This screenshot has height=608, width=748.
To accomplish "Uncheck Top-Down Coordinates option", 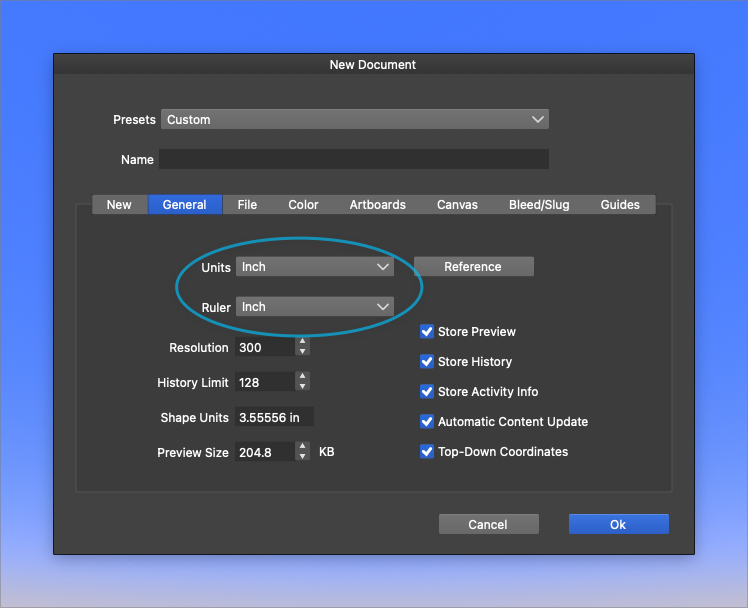I will [x=427, y=452].
